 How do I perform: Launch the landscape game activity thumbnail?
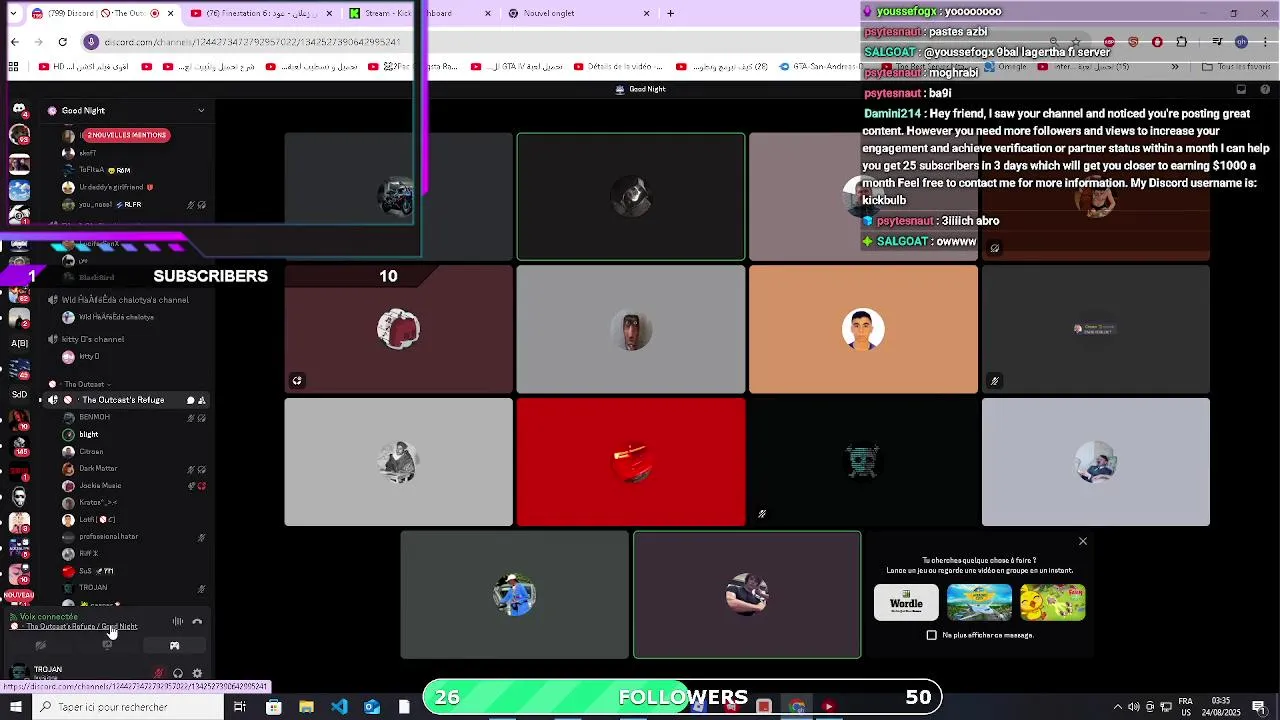pyautogui.click(x=979, y=603)
